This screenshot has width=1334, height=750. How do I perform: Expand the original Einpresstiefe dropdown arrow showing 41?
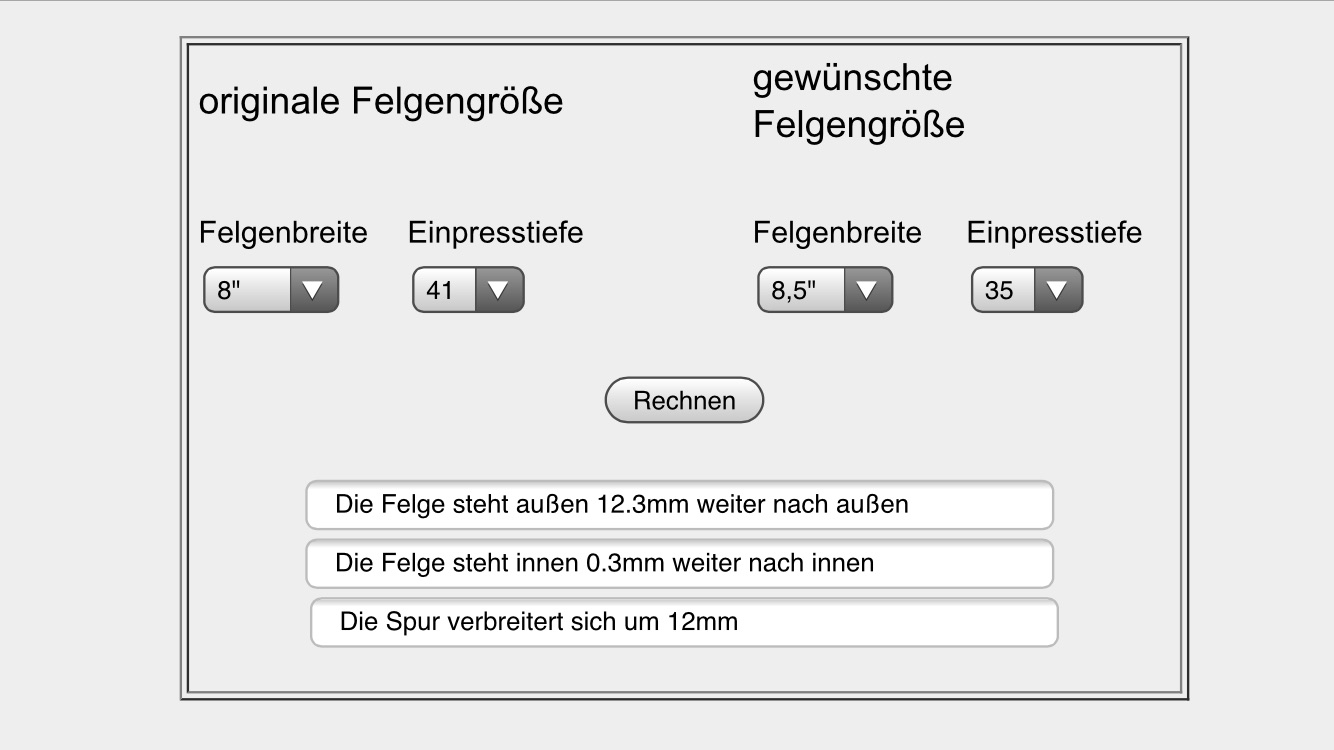click(498, 290)
